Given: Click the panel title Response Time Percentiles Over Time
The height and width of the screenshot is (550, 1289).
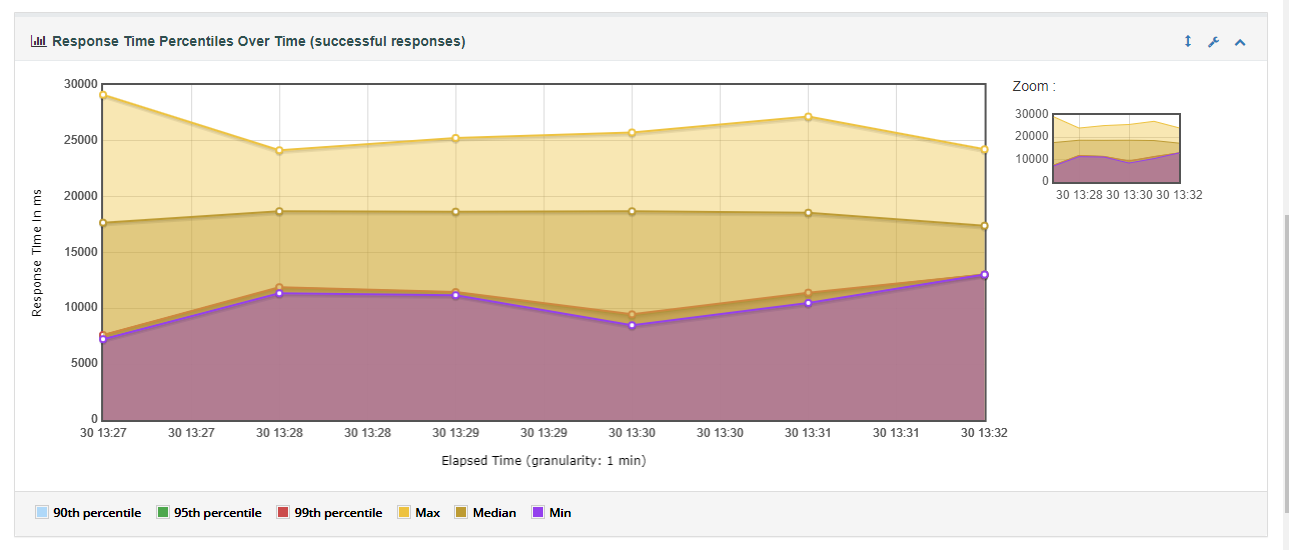Looking at the screenshot, I should pos(258,41).
